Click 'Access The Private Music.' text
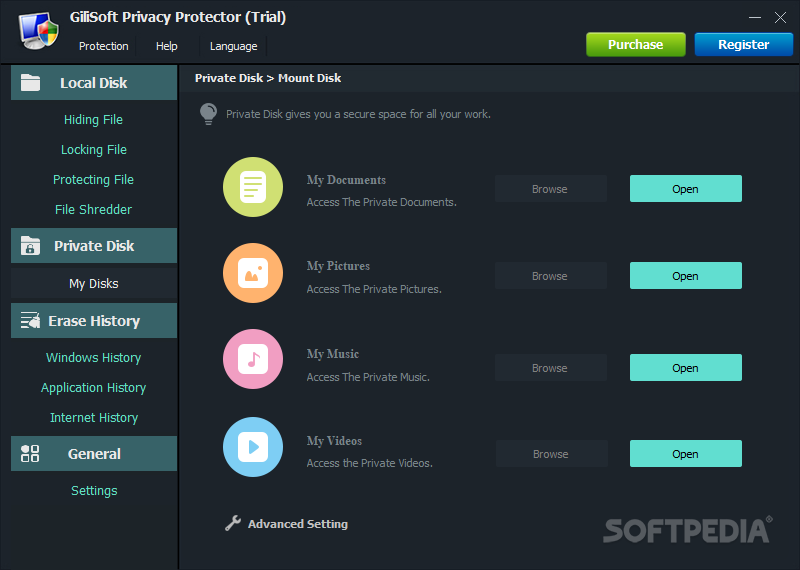The image size is (800, 570). point(368,377)
